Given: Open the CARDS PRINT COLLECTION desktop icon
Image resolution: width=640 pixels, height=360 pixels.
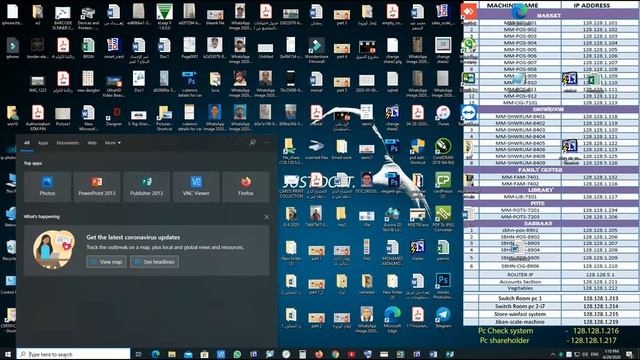Looking at the screenshot, I should pyautogui.click(x=291, y=186).
